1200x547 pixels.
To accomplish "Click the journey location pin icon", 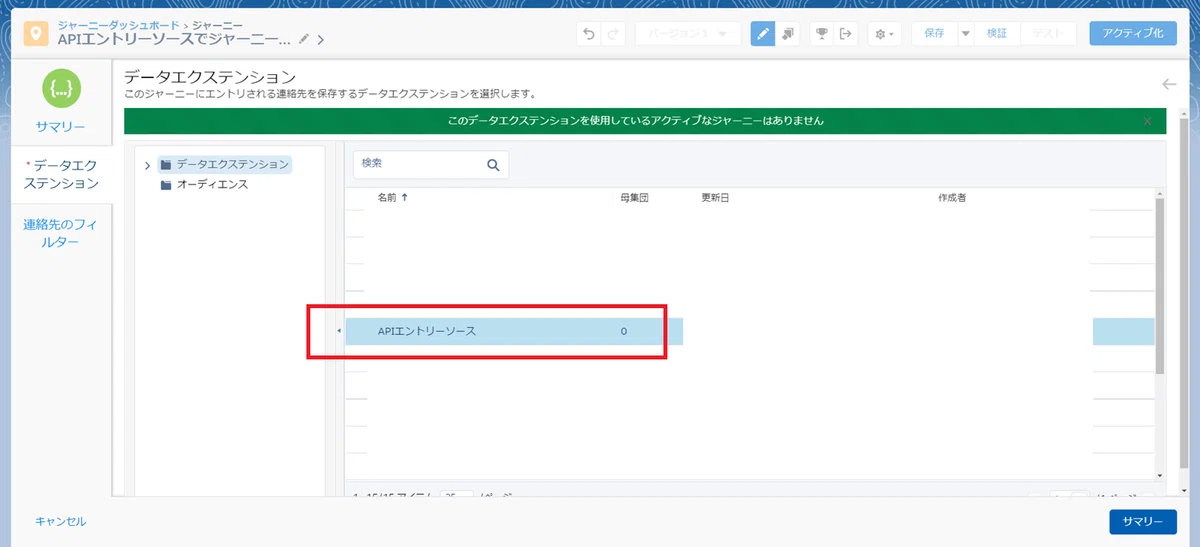I will click(x=35, y=33).
